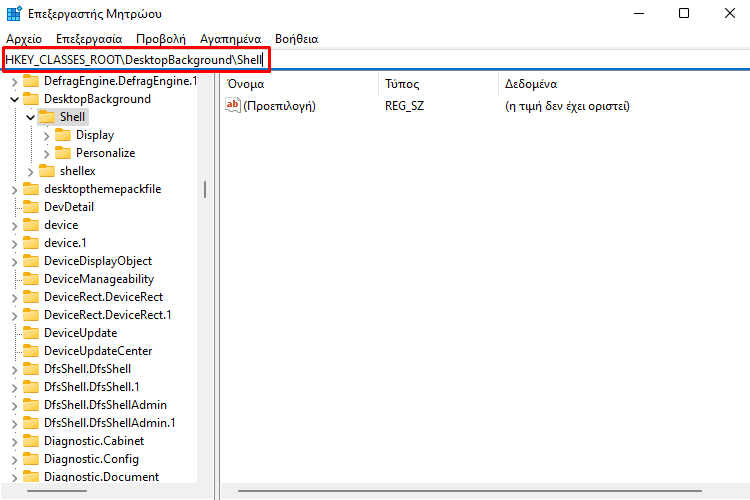750x500 pixels.
Task: Collapse the DesktopBackground key
Action: point(14,100)
